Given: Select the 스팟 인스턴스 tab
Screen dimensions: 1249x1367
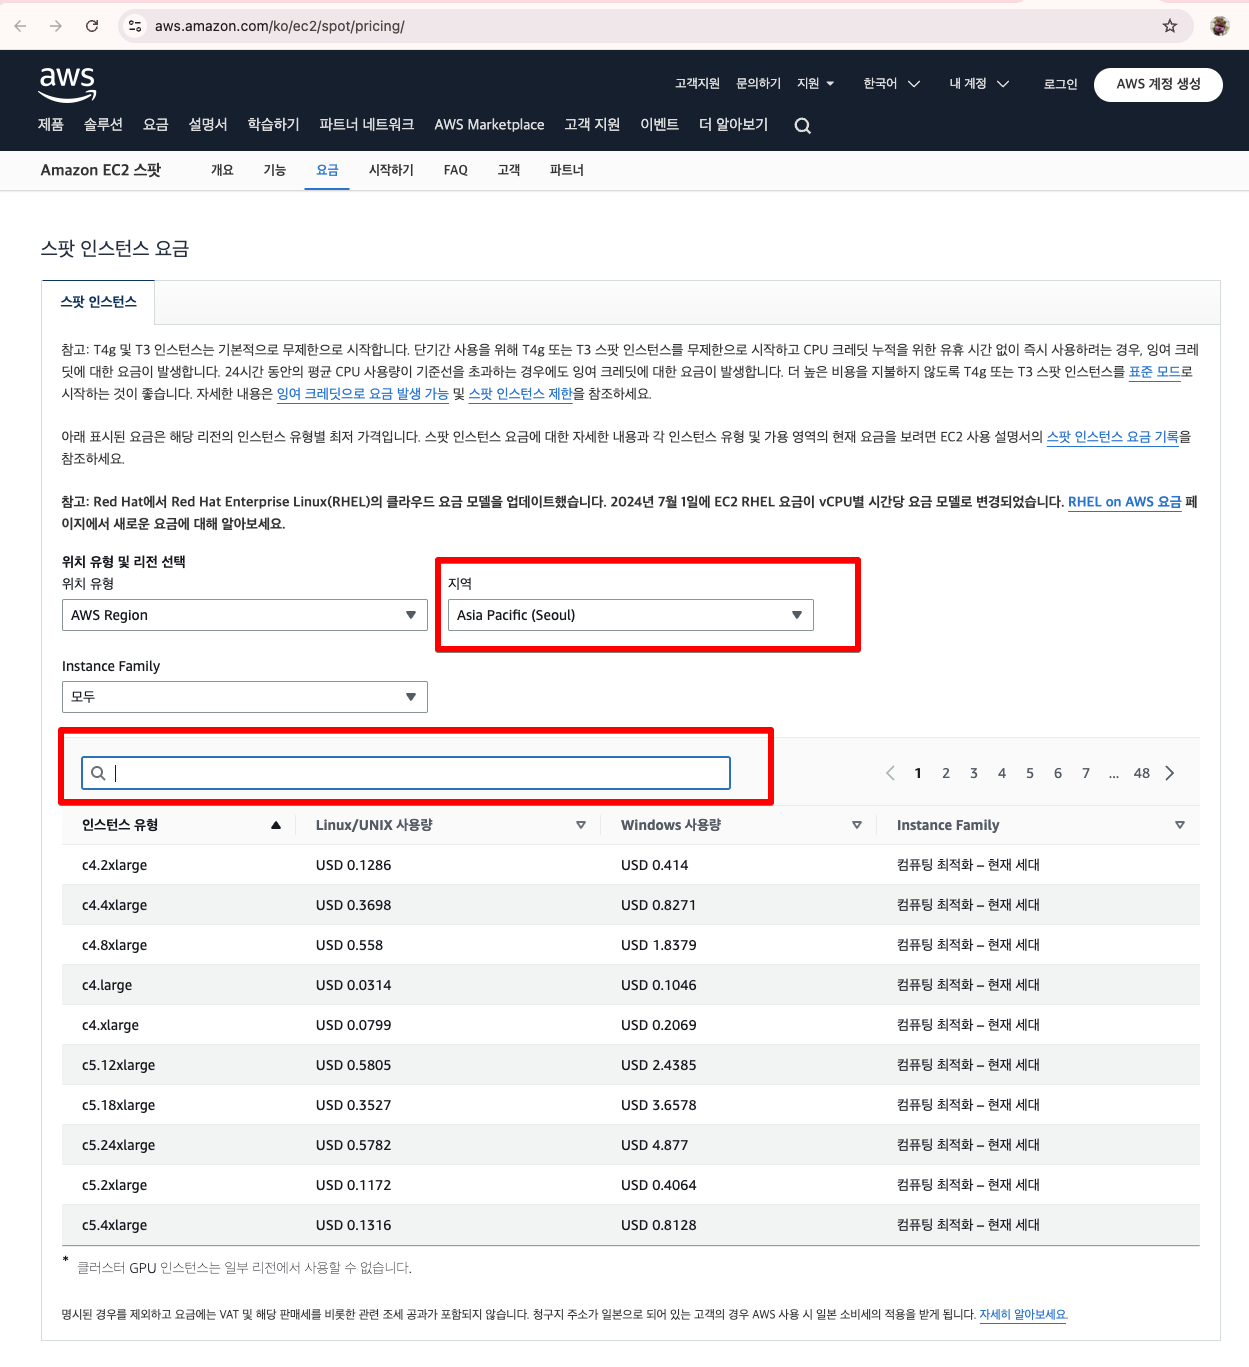Looking at the screenshot, I should (x=98, y=302).
